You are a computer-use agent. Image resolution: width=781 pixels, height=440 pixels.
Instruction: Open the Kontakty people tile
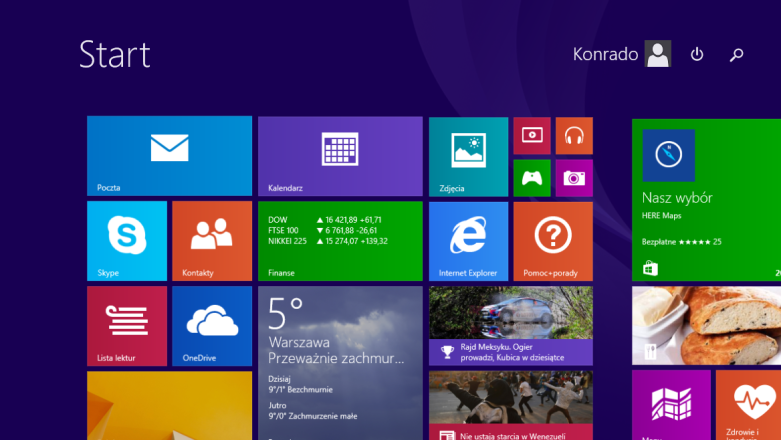[211, 241]
